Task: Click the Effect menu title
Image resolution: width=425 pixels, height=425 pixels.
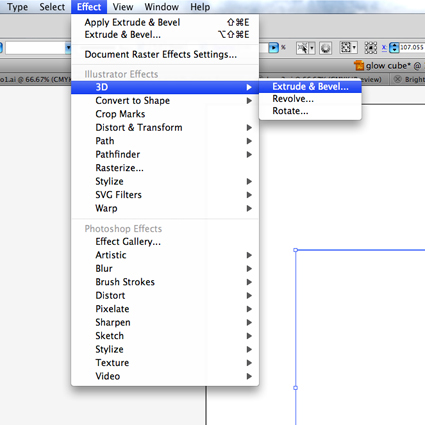Action: pos(89,7)
